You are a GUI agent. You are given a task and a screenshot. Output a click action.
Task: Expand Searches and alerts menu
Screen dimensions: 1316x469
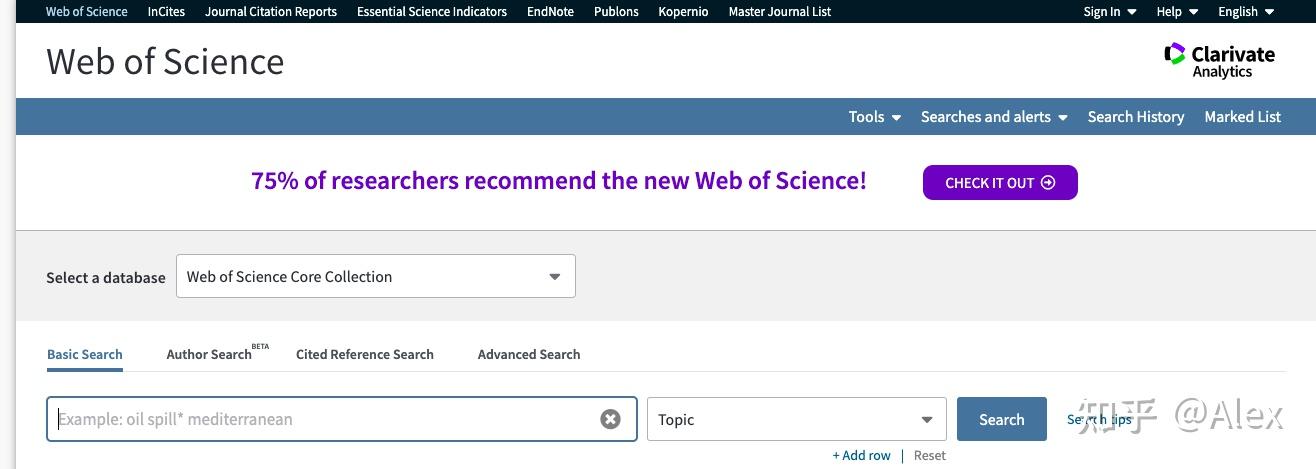click(x=994, y=117)
